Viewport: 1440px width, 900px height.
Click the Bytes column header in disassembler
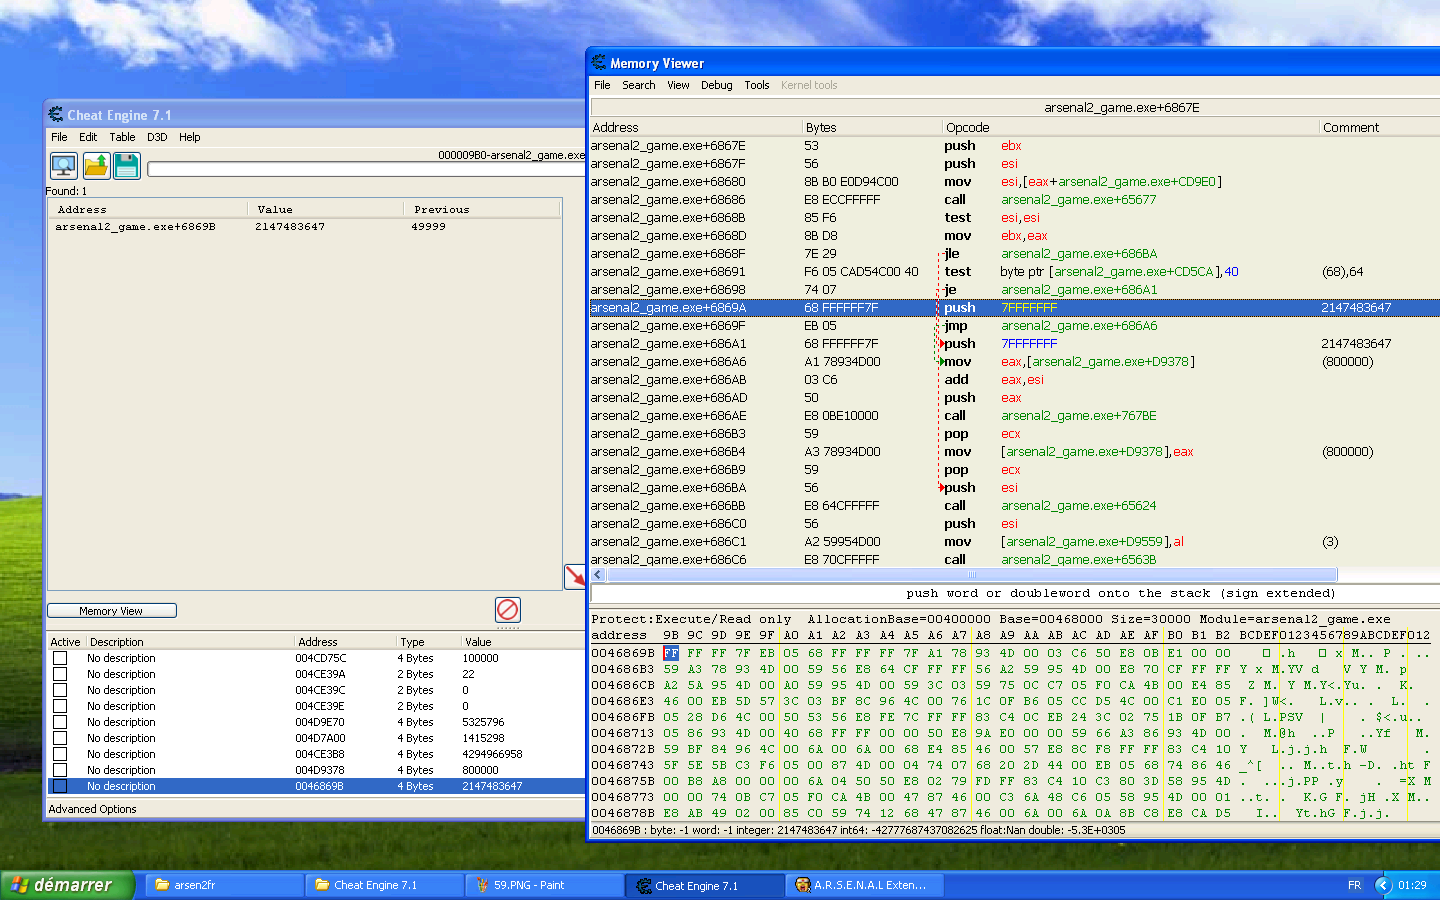(872, 127)
